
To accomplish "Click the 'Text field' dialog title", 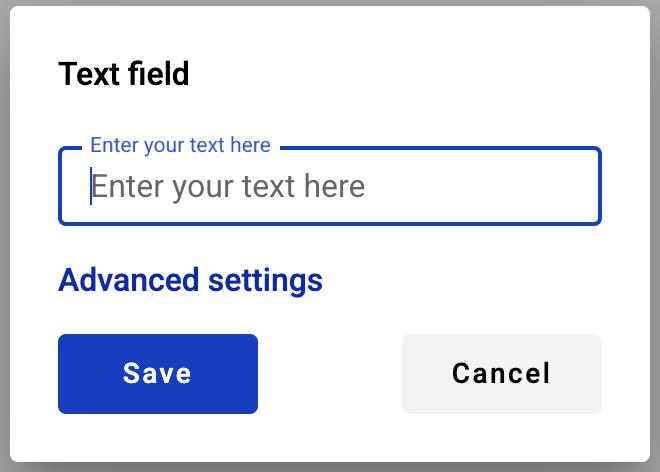I will 124,74.
